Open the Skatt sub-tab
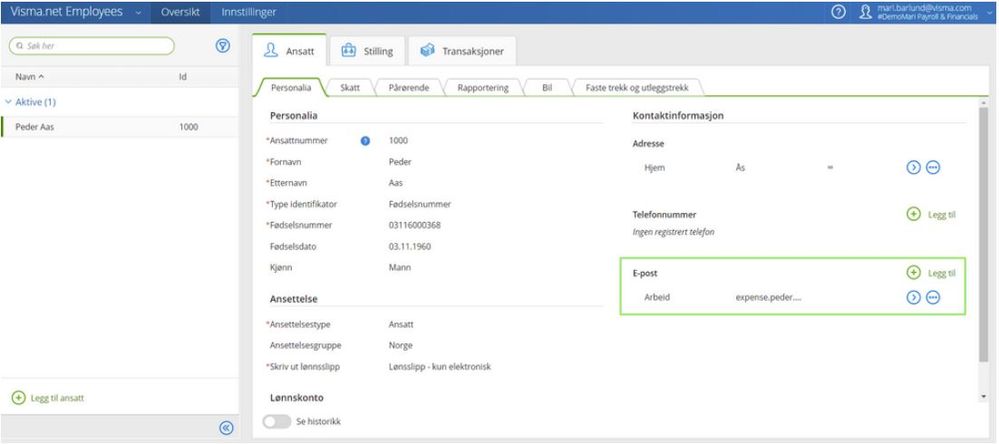Viewport: 999px width, 444px height. tap(350, 88)
